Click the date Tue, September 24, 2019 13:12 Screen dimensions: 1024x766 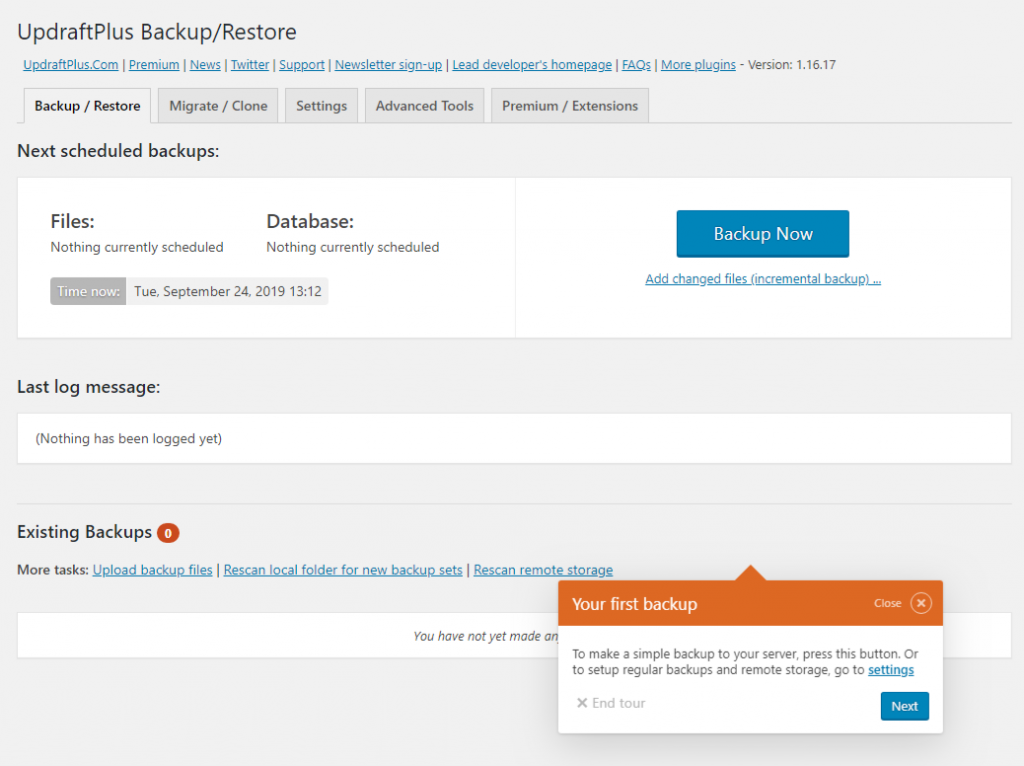point(228,291)
